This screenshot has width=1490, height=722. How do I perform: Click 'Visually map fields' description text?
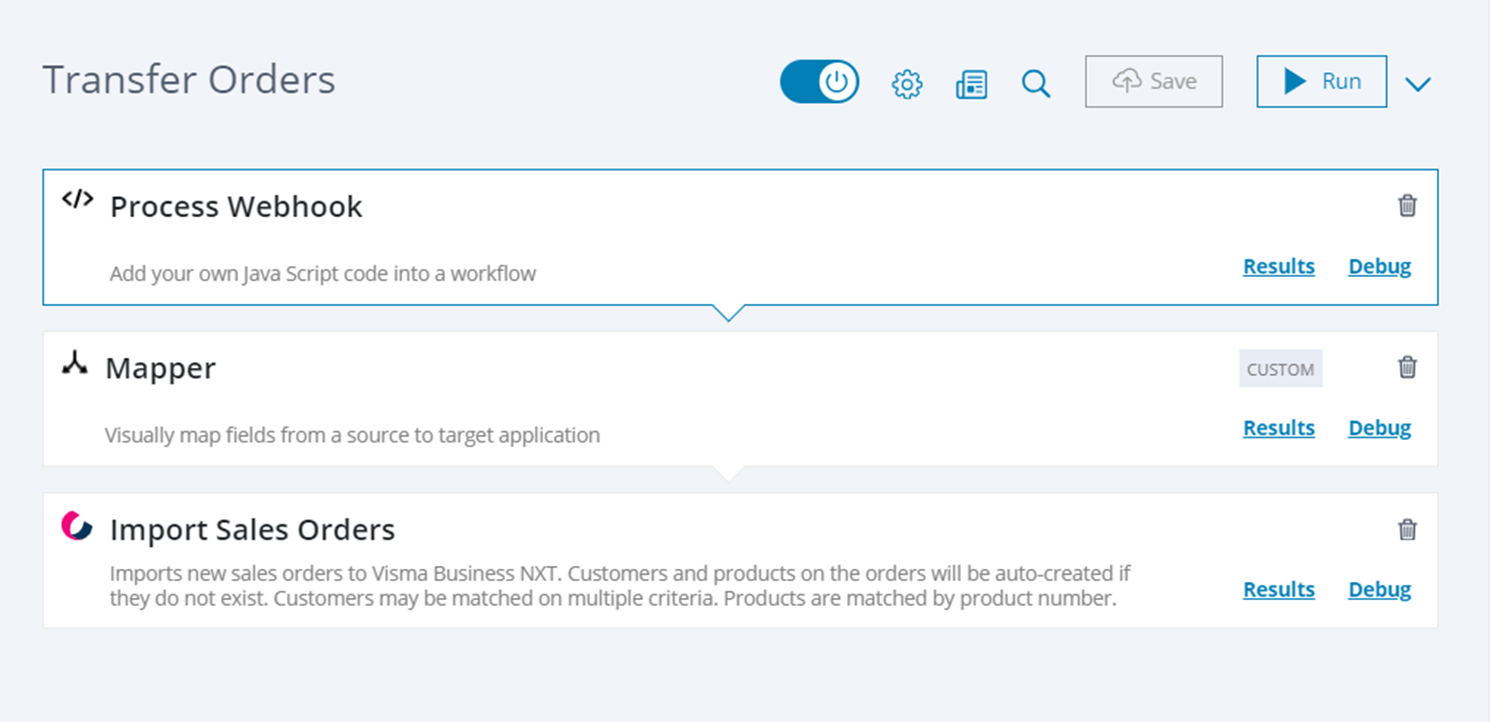[352, 435]
